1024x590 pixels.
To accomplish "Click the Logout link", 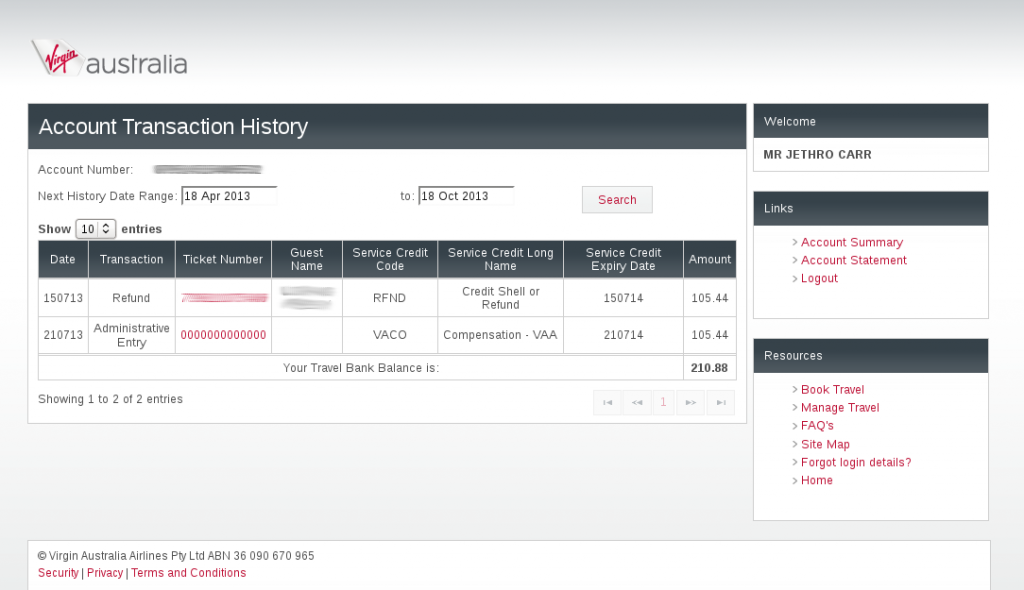I will (x=819, y=278).
